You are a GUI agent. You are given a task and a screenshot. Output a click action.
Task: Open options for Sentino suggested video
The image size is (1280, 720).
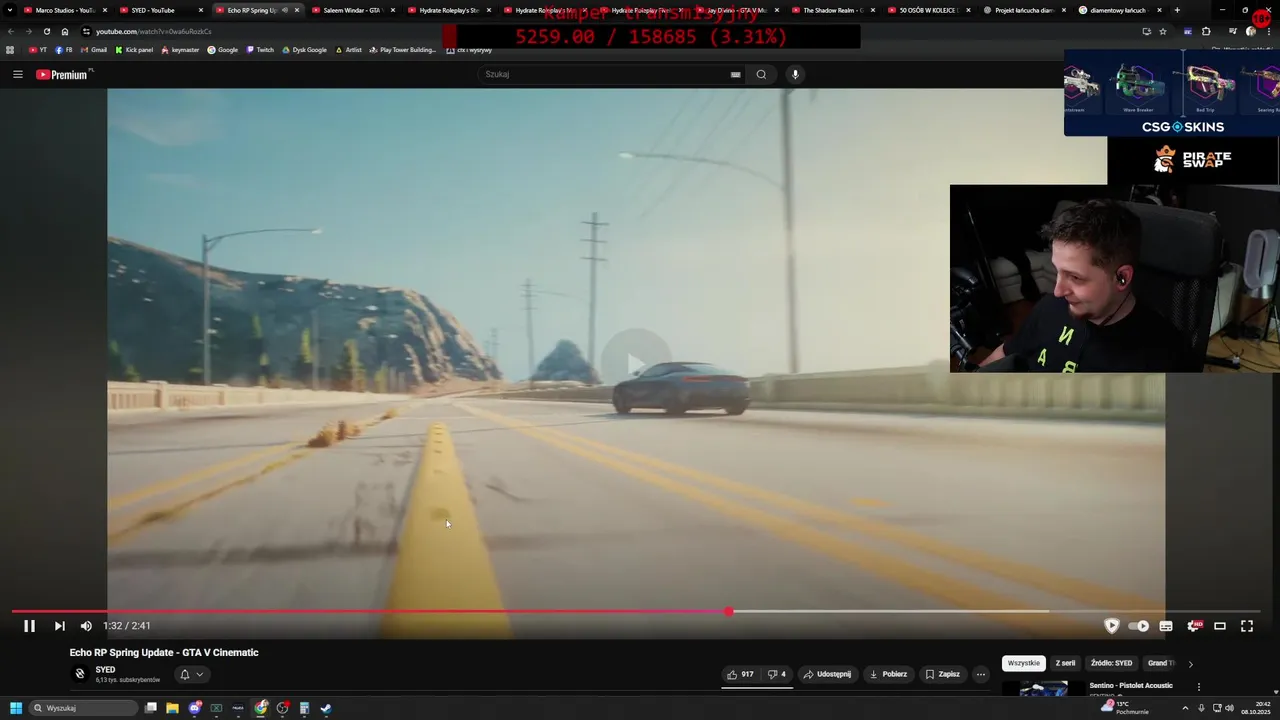coord(1199,687)
